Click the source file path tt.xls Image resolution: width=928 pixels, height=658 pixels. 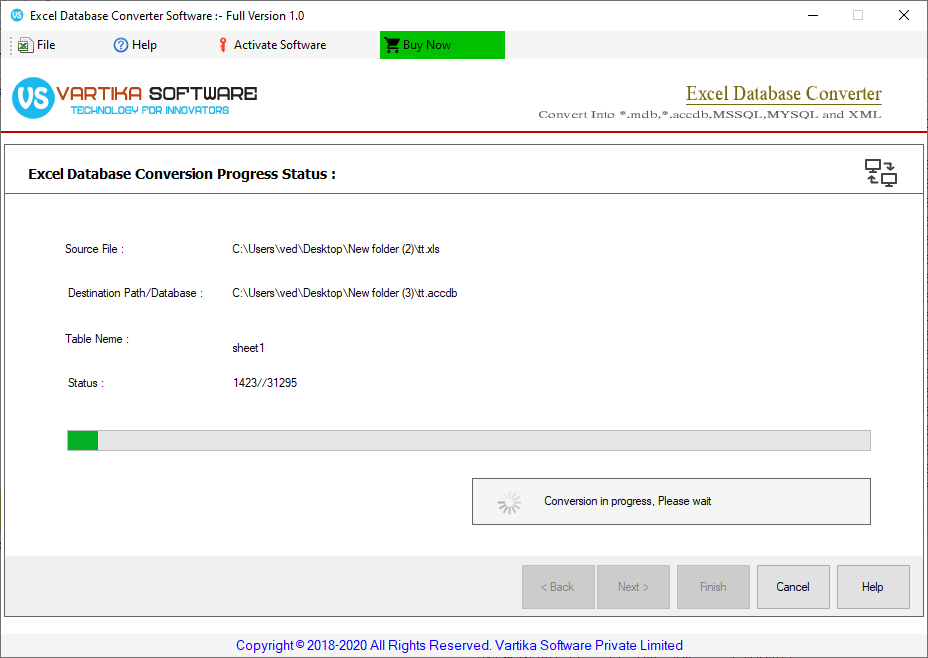click(336, 249)
